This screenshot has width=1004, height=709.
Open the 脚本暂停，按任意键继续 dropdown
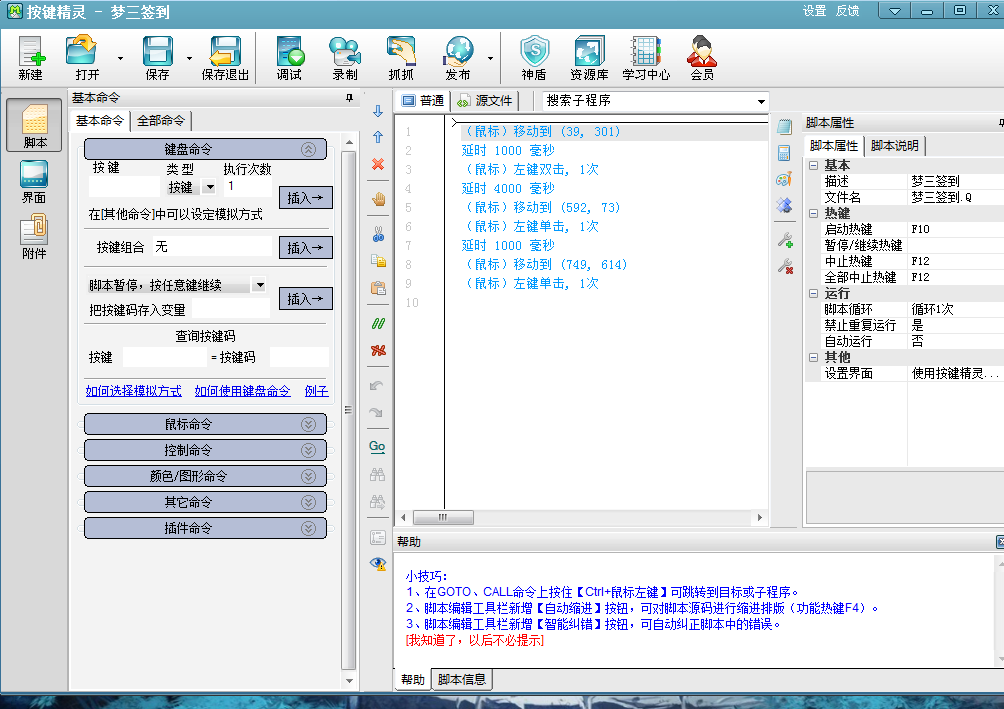259,285
